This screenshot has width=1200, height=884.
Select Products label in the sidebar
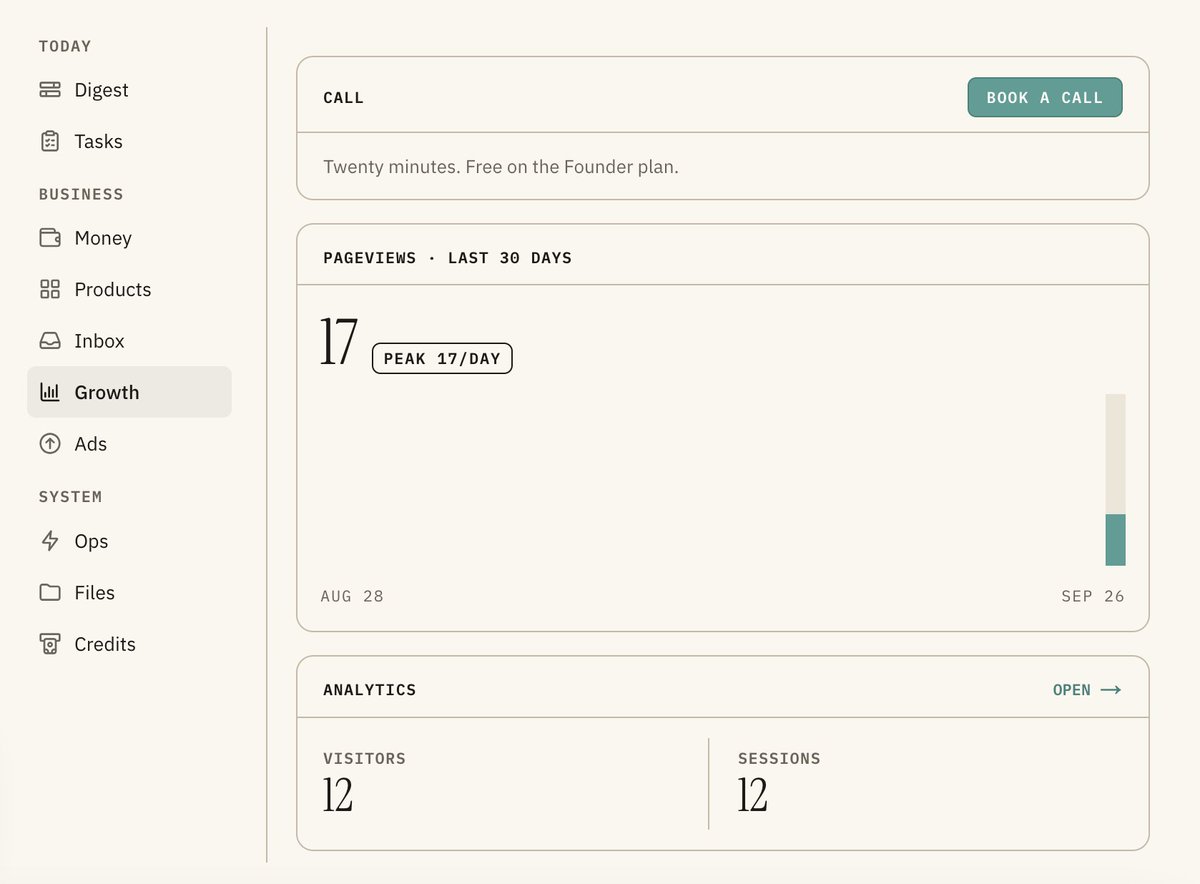(x=113, y=289)
